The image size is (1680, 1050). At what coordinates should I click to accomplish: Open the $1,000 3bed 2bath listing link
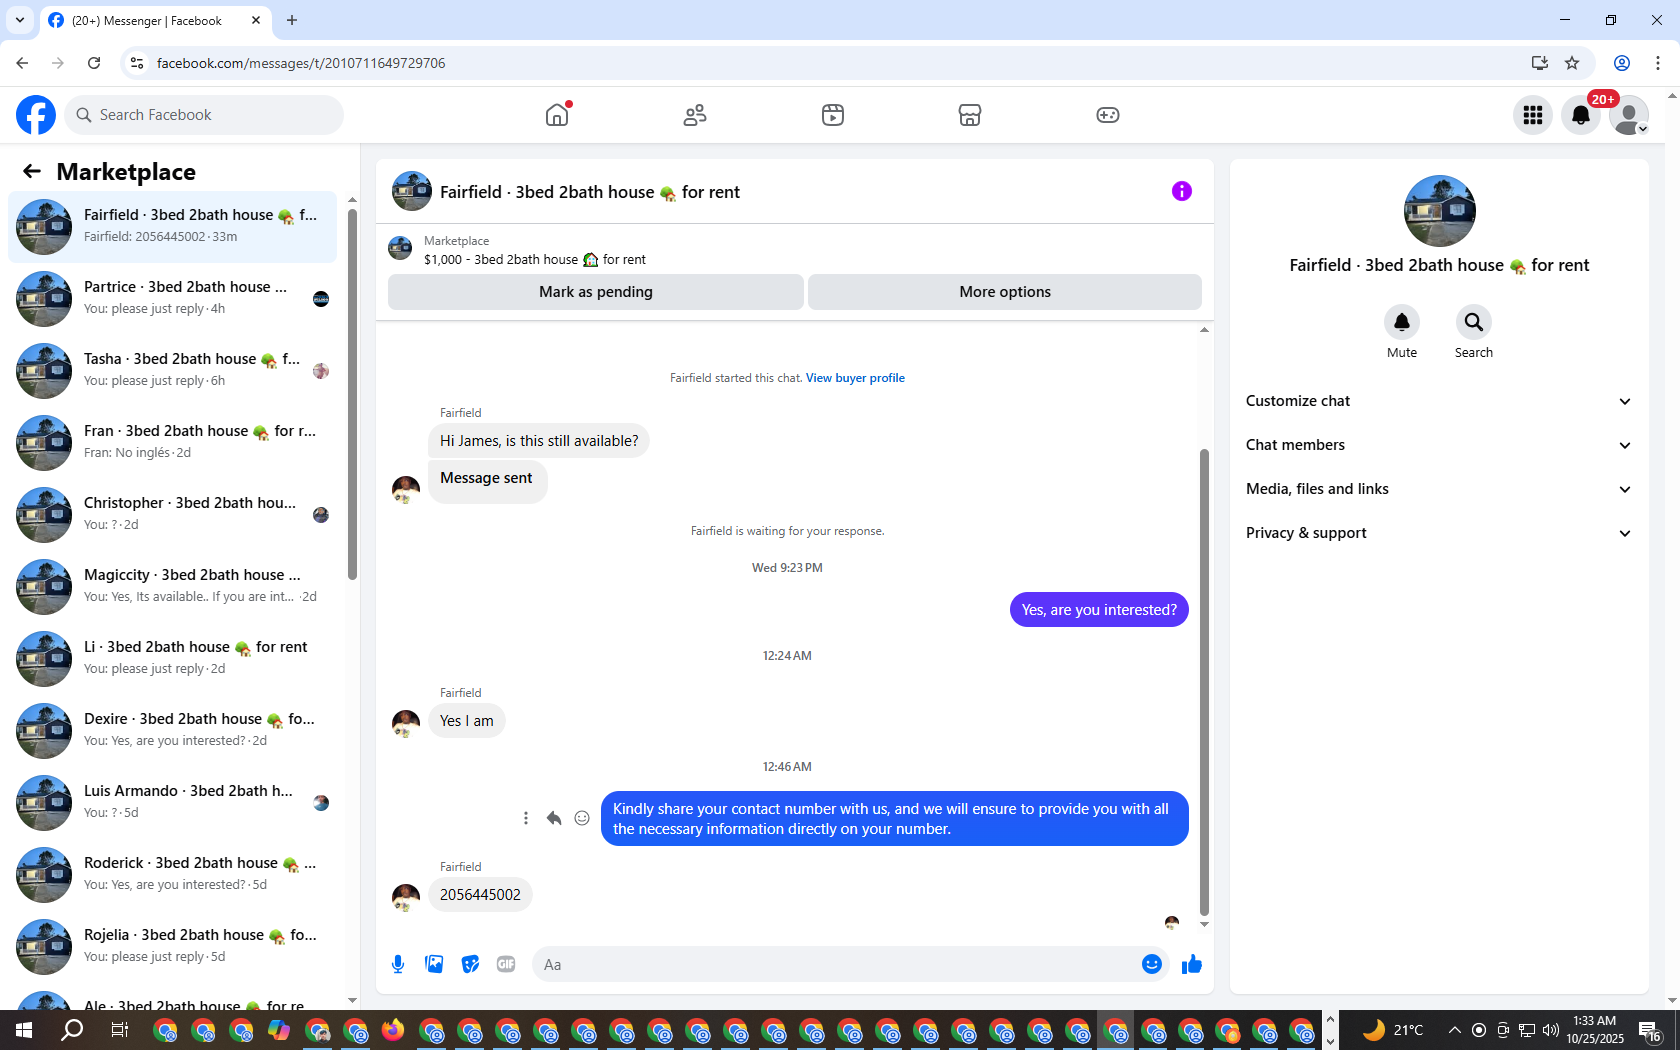(x=535, y=260)
